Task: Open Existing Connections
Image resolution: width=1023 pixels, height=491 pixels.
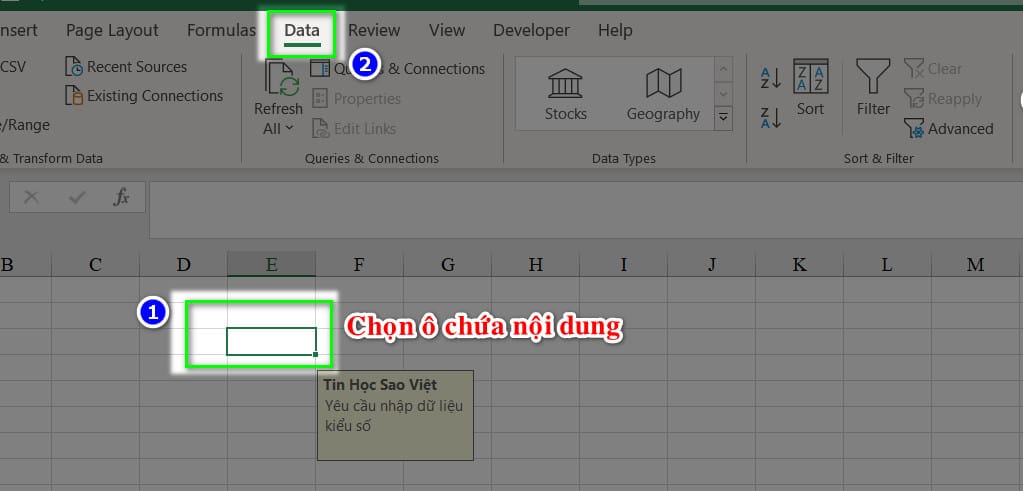Action: click(144, 96)
